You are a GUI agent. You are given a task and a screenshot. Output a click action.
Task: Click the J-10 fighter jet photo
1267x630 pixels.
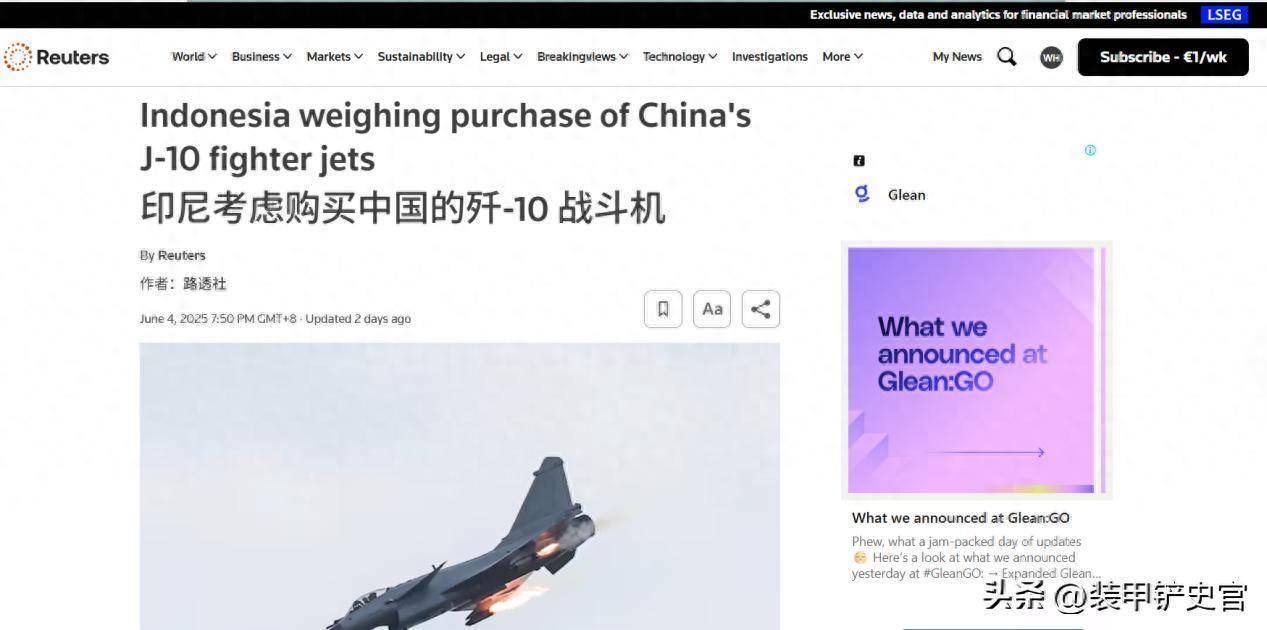[x=460, y=486]
